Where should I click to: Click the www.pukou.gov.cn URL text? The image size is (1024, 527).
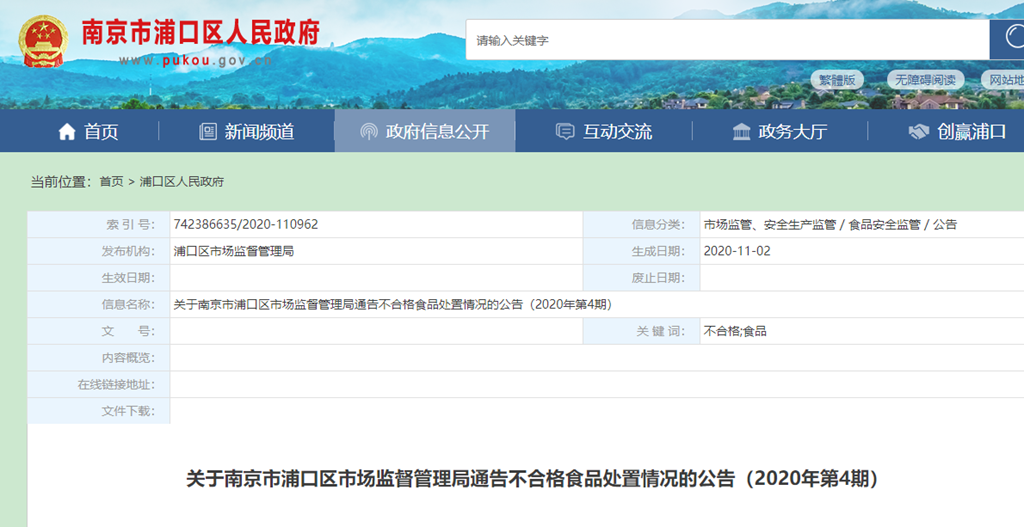(195, 61)
